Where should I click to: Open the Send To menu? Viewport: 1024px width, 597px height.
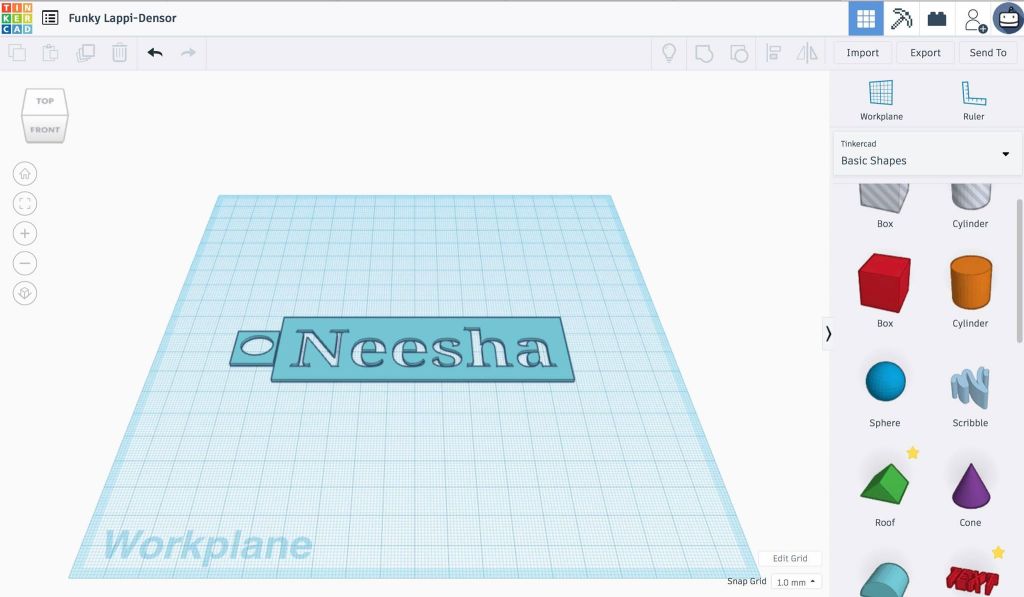[x=987, y=53]
